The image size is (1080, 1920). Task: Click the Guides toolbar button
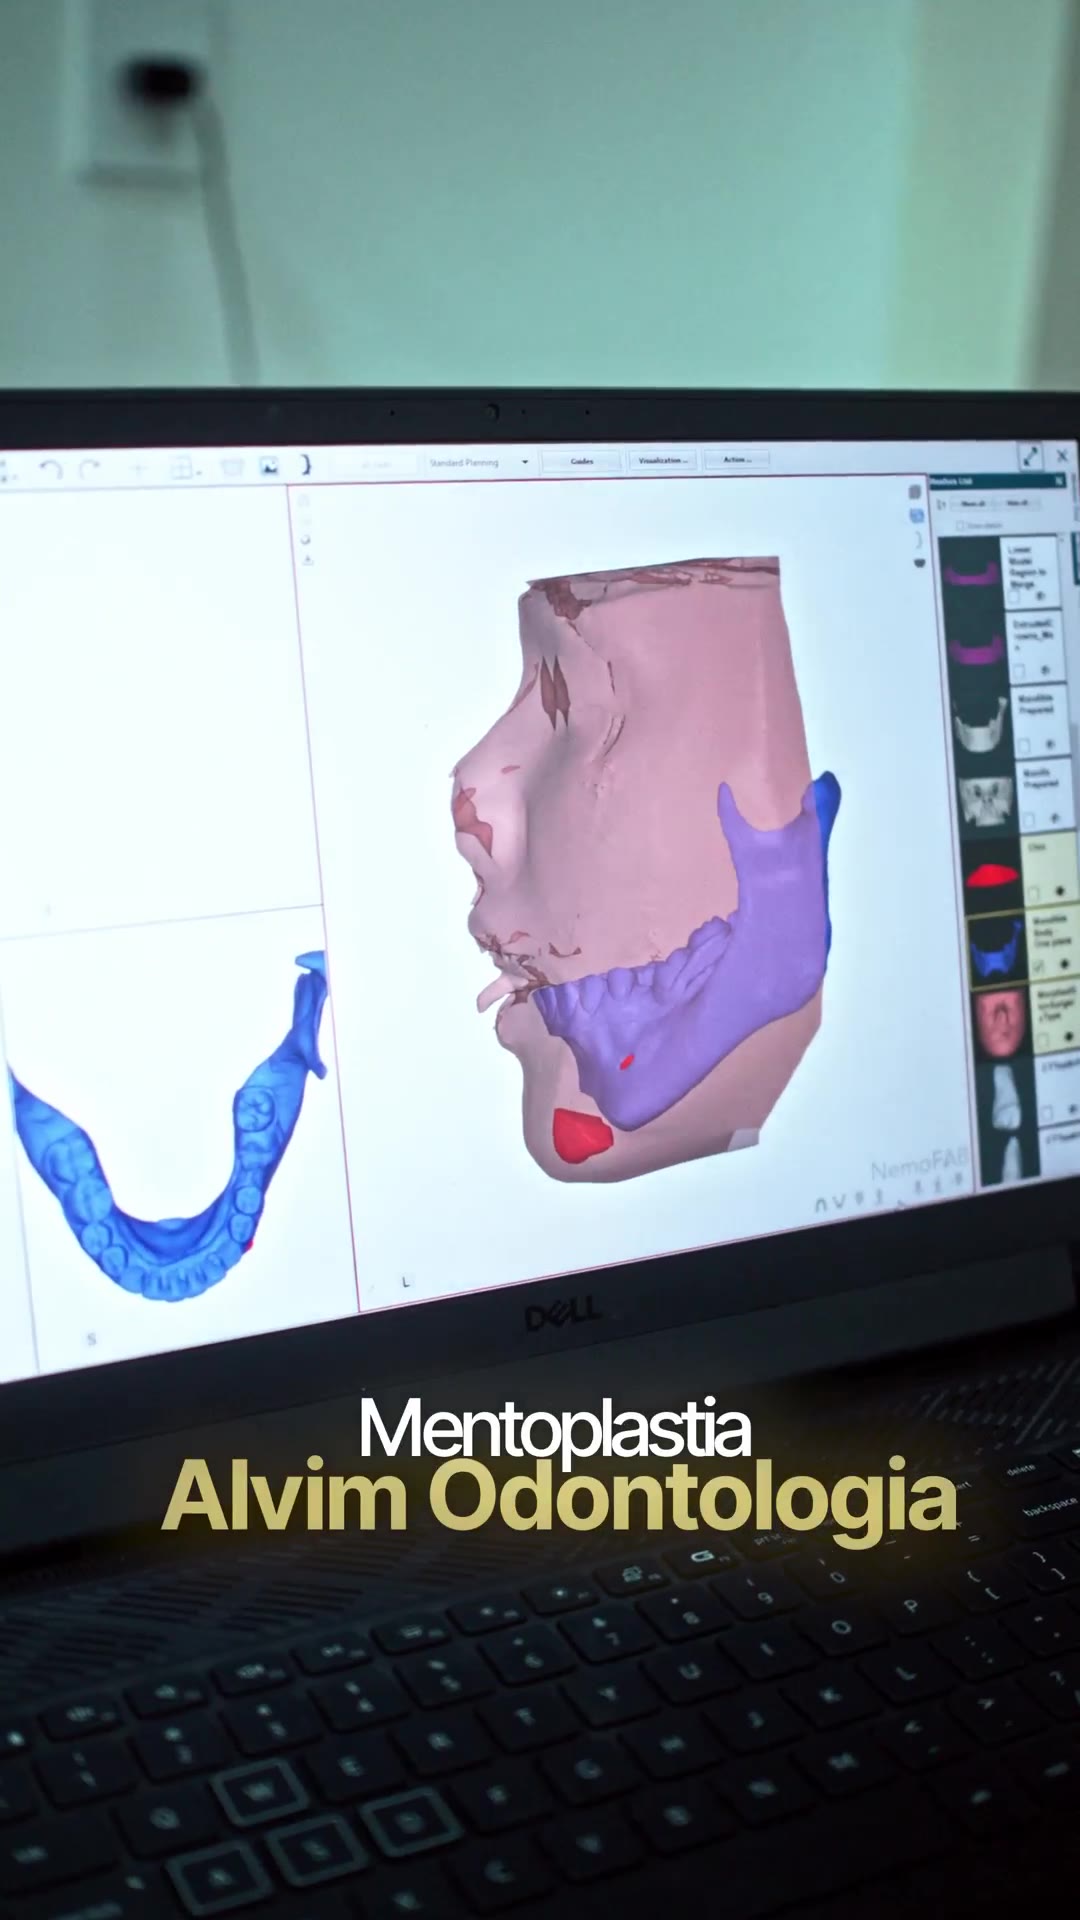pyautogui.click(x=582, y=461)
